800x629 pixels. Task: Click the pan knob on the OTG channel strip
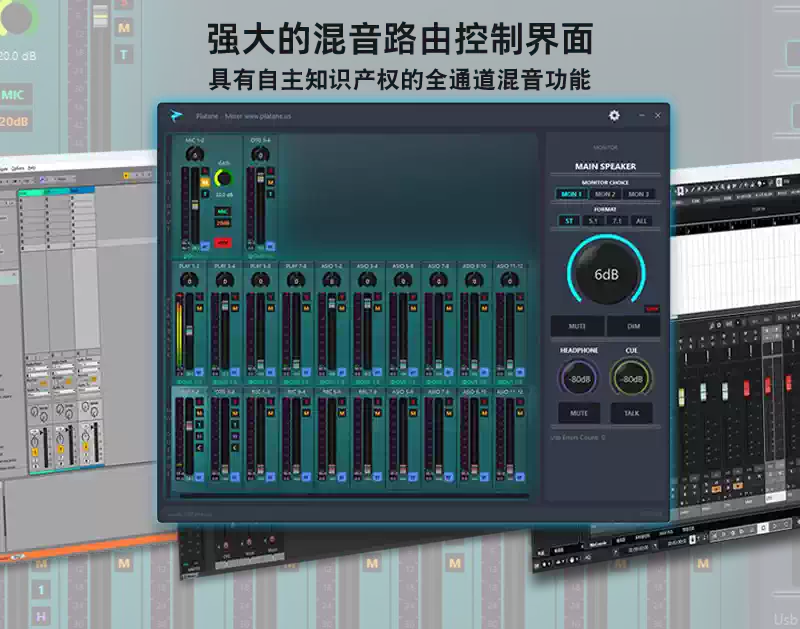tap(260, 154)
